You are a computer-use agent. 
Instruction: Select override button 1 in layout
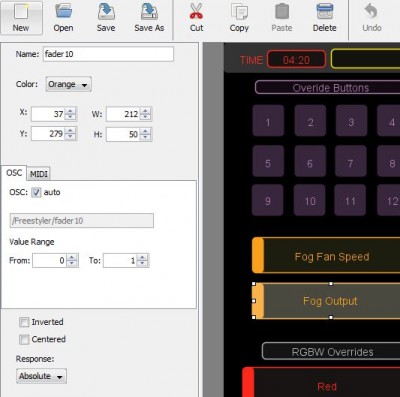click(268, 120)
